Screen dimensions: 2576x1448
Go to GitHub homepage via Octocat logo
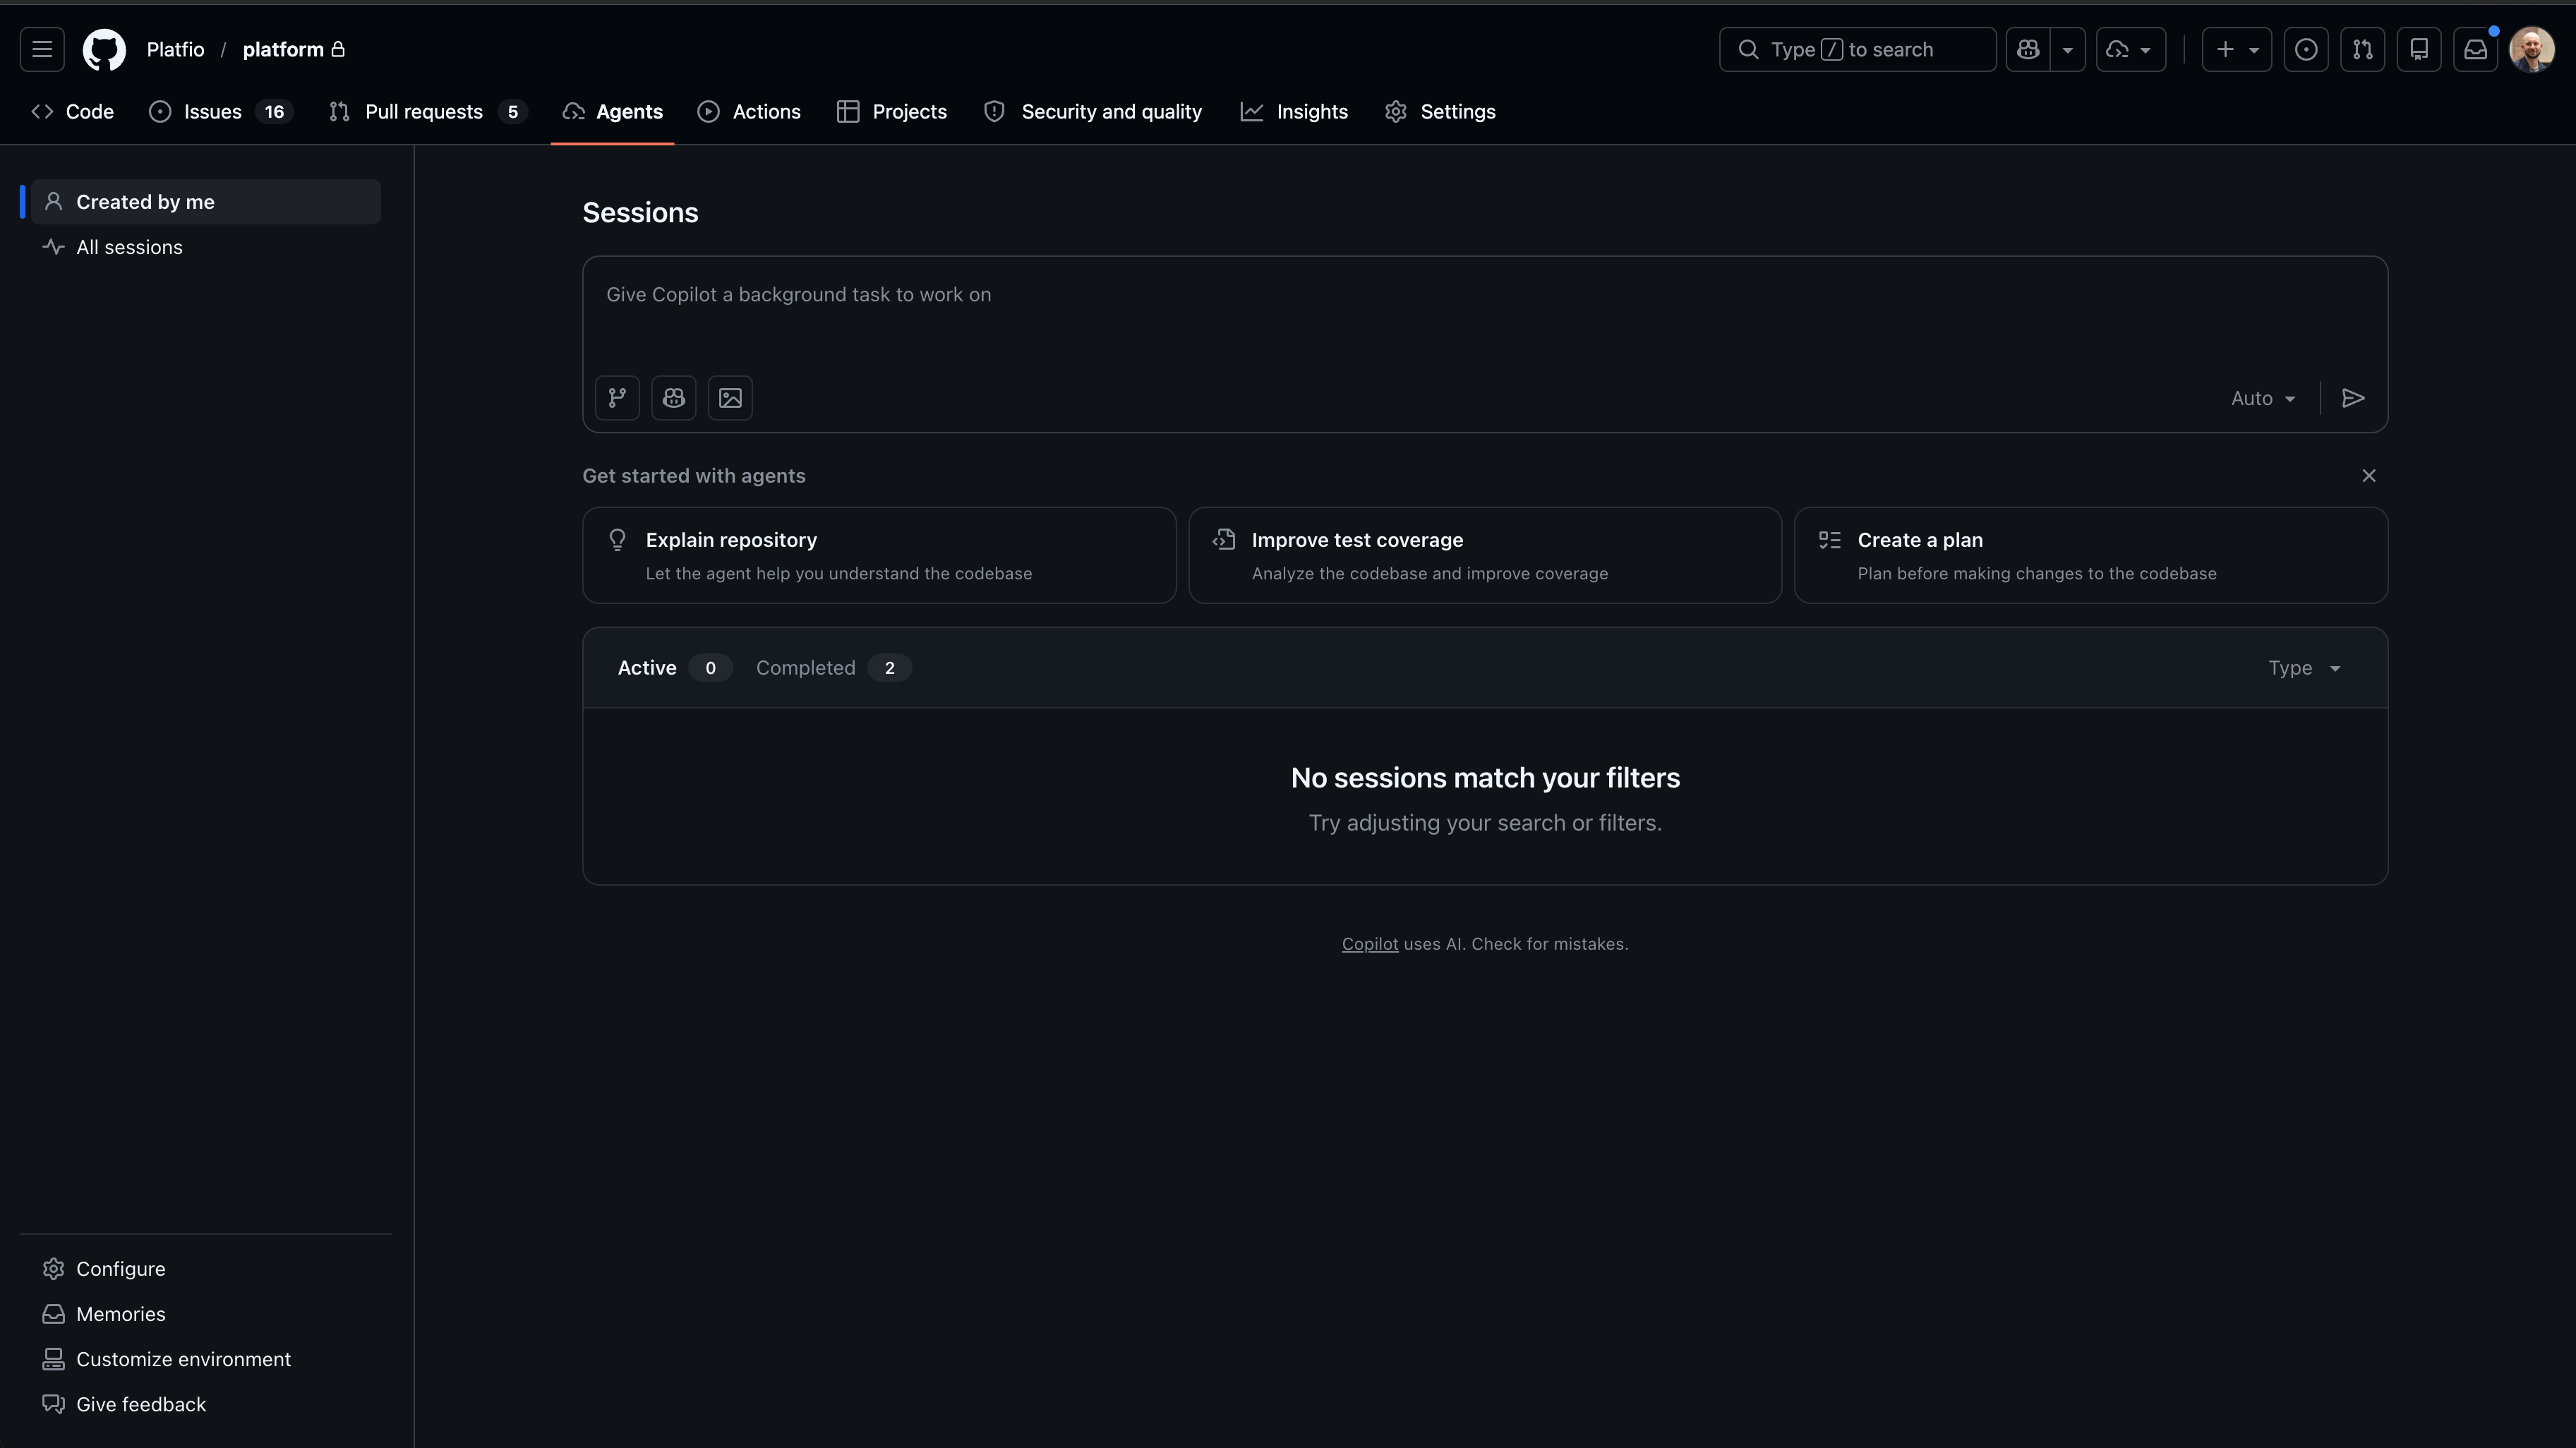click(x=104, y=49)
